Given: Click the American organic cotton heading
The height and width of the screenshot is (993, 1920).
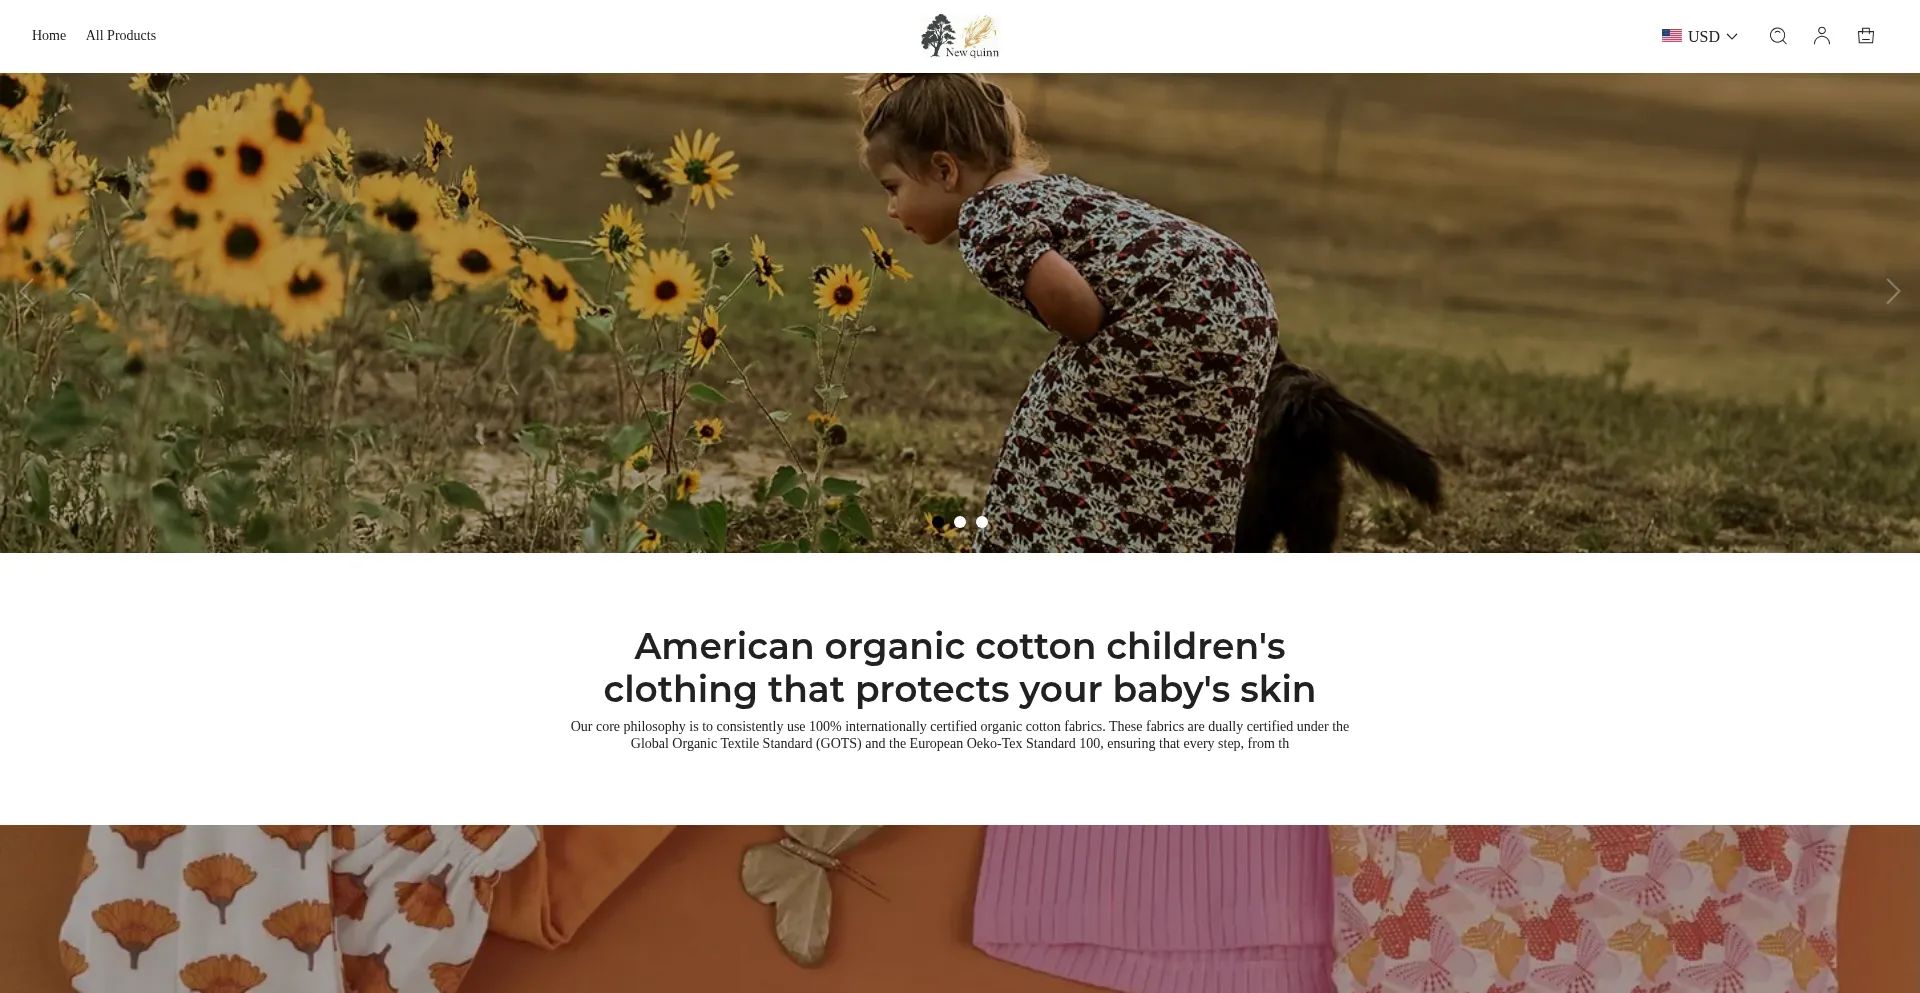Looking at the screenshot, I should 960,667.
